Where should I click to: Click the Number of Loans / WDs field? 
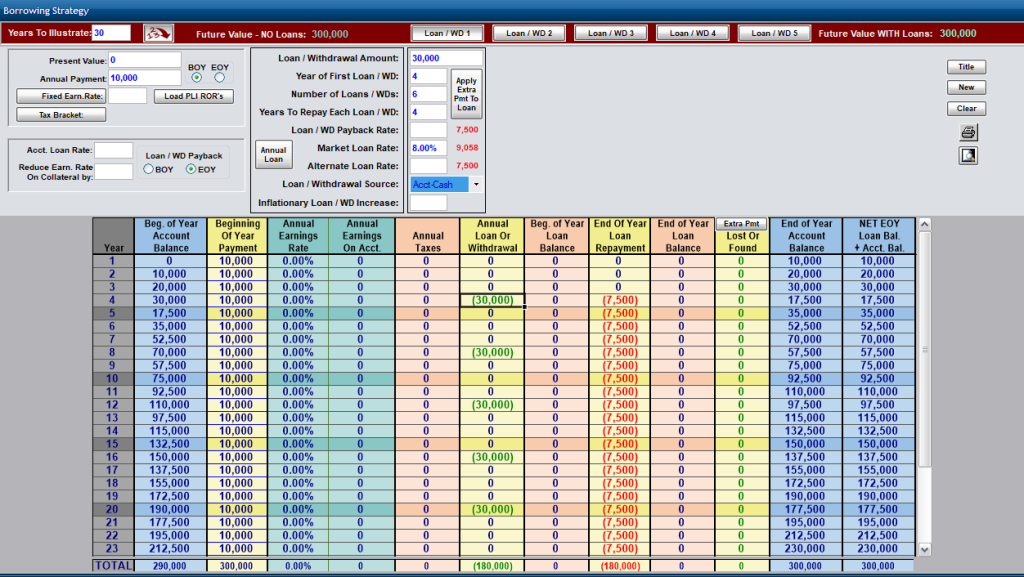(x=428, y=94)
